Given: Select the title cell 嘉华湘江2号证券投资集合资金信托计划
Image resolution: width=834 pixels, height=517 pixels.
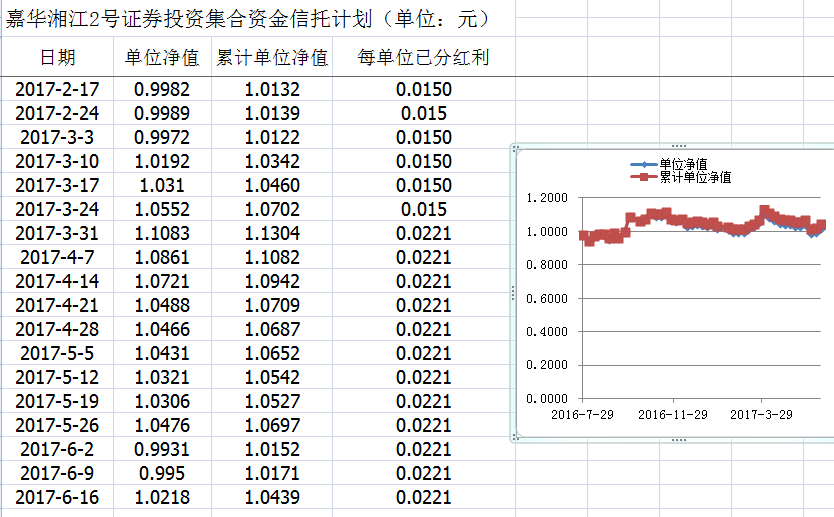Looking at the screenshot, I should pyautogui.click(x=245, y=19).
